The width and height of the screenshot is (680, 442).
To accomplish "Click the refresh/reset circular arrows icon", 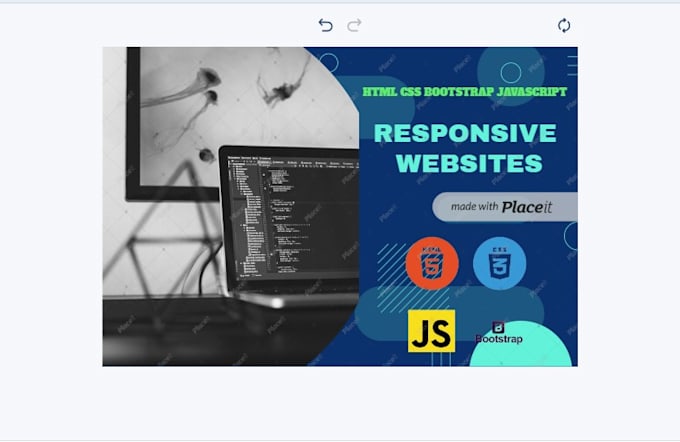I will (x=564, y=25).
